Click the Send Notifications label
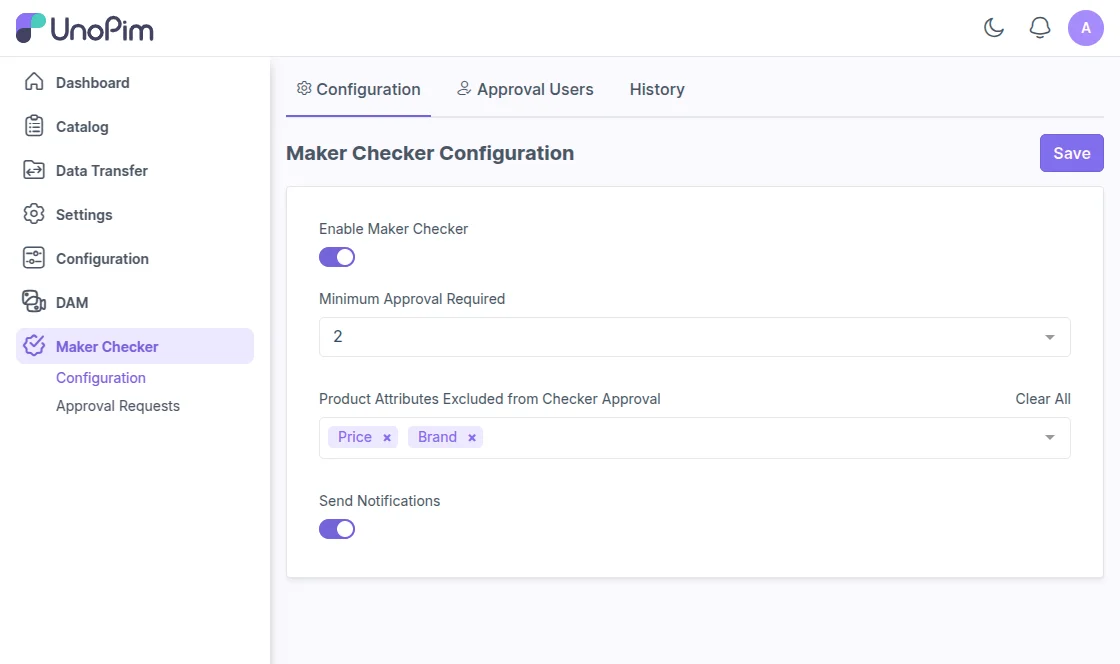Image resolution: width=1120 pixels, height=664 pixels. coord(379,500)
